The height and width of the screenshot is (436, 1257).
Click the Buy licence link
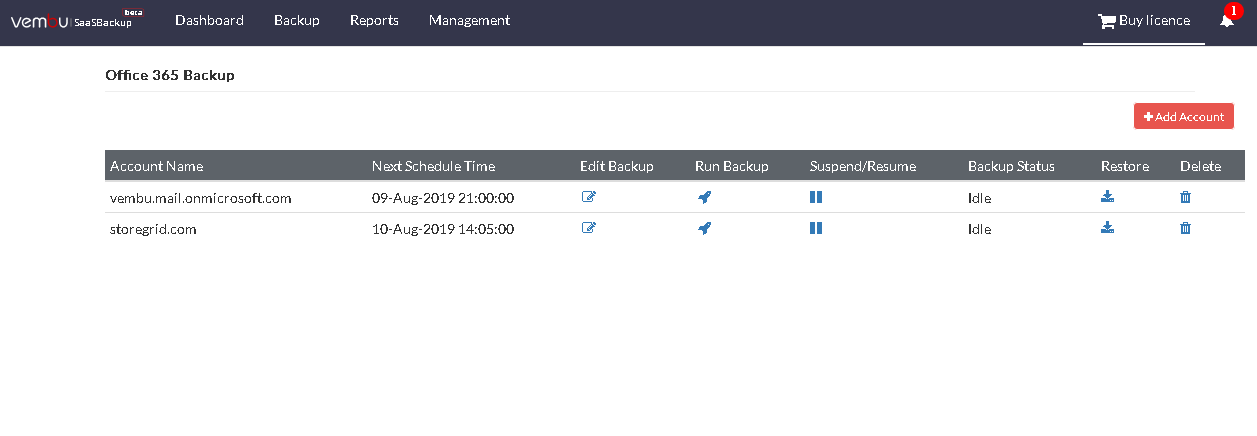coord(1144,20)
